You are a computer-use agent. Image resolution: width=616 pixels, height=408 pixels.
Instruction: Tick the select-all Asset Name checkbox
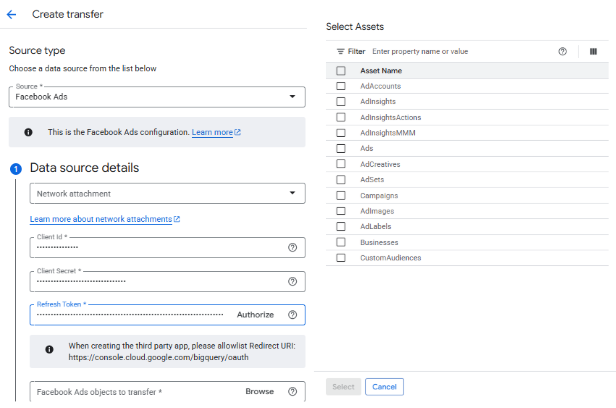341,71
